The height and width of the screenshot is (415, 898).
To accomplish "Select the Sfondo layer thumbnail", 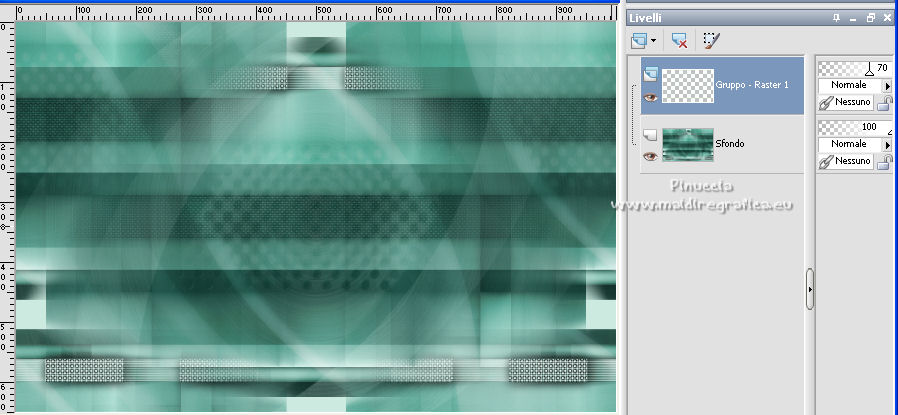I will (688, 145).
